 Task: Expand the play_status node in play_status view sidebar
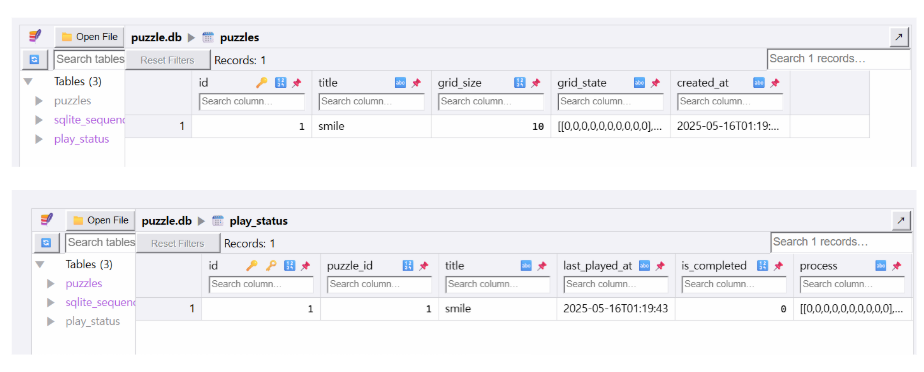[x=51, y=321]
